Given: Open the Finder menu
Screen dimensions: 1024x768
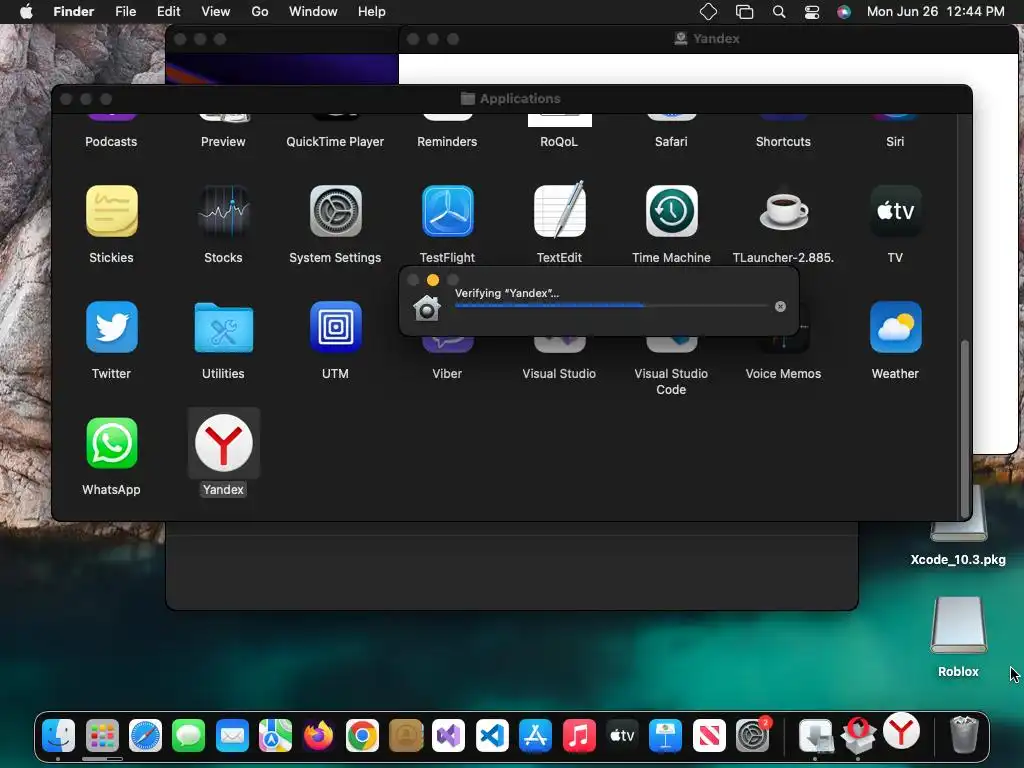Looking at the screenshot, I should 74,12.
